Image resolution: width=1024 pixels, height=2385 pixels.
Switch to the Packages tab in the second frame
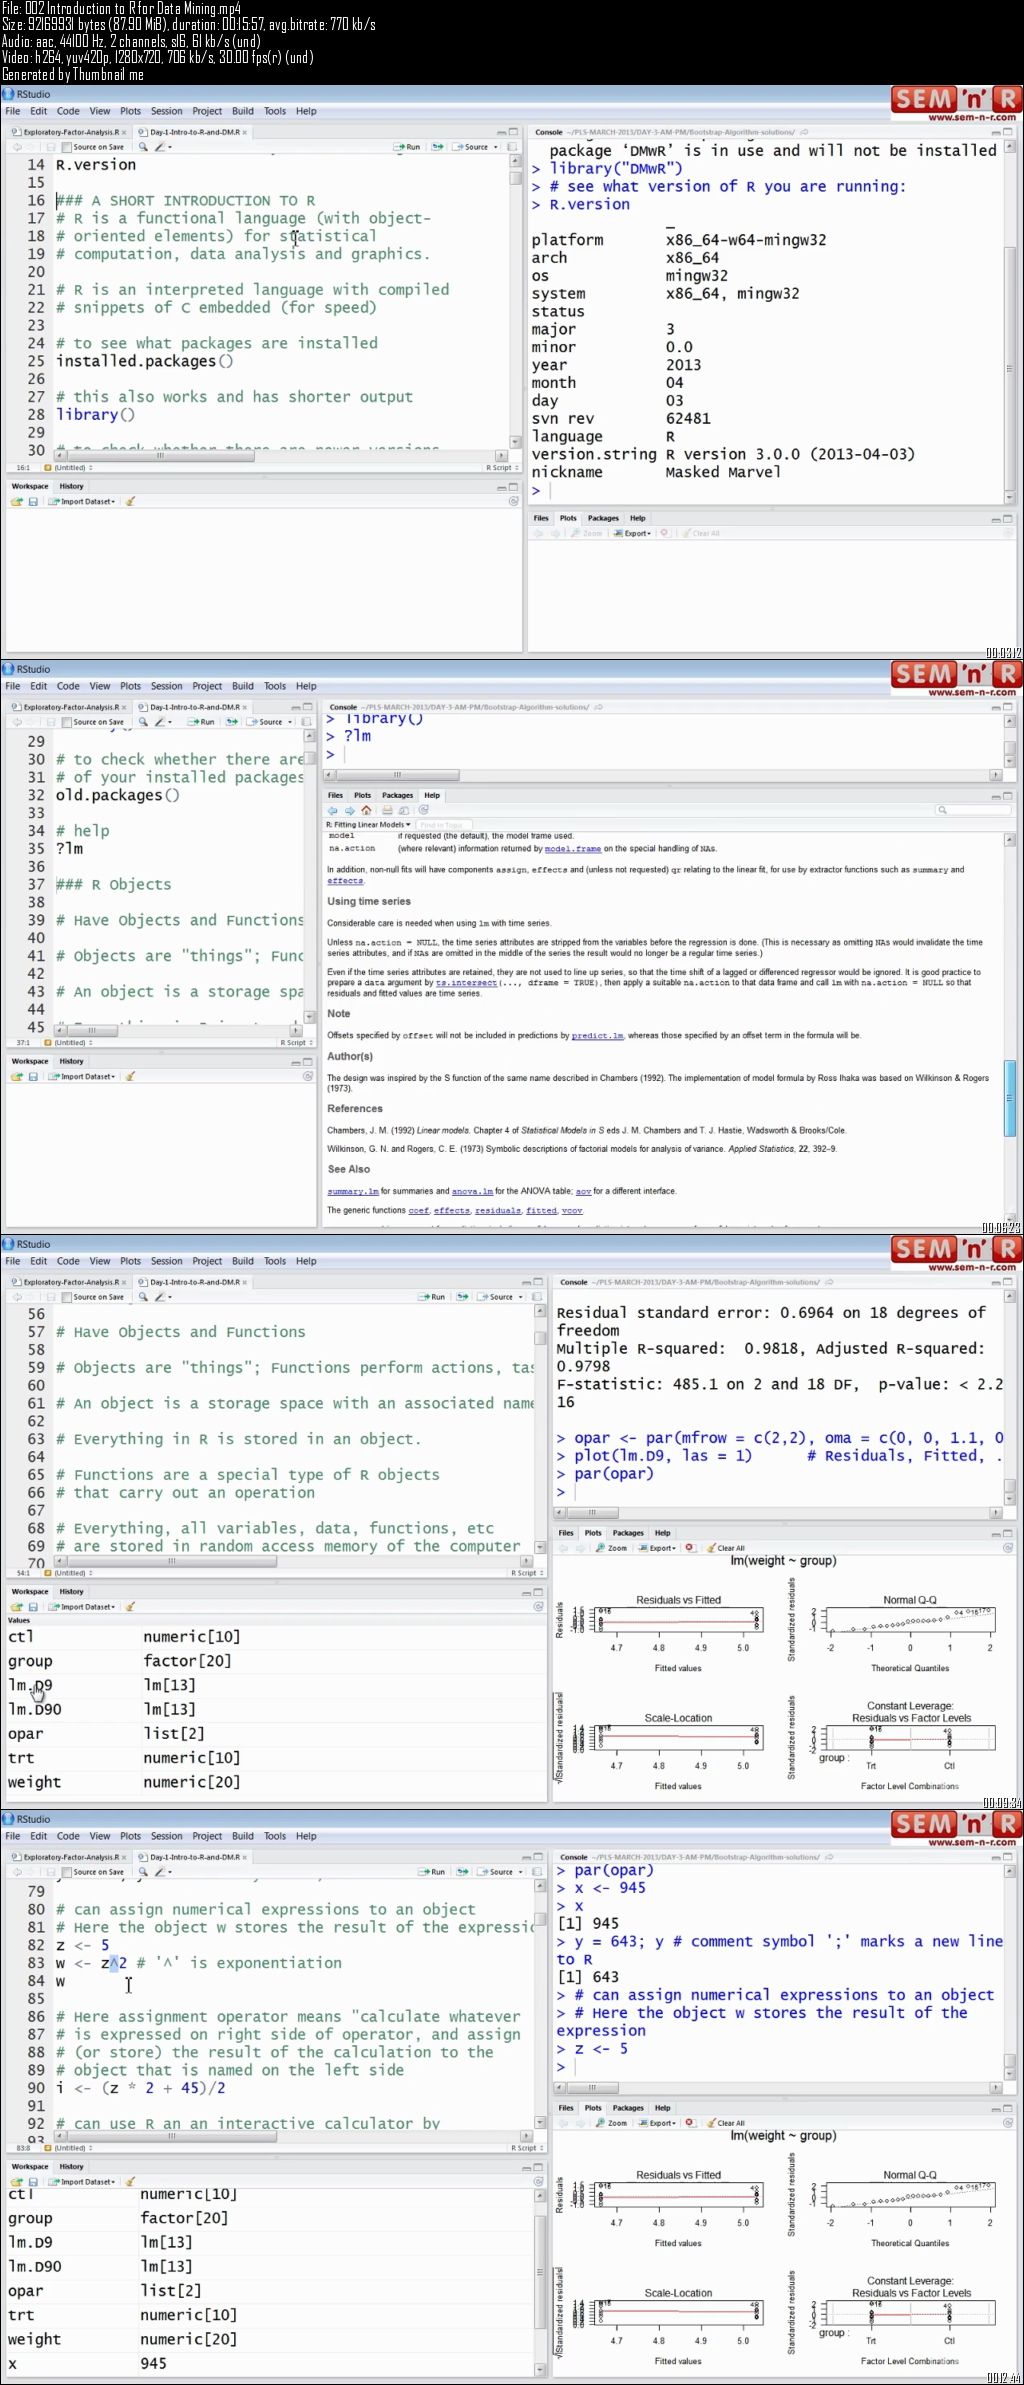click(x=397, y=796)
